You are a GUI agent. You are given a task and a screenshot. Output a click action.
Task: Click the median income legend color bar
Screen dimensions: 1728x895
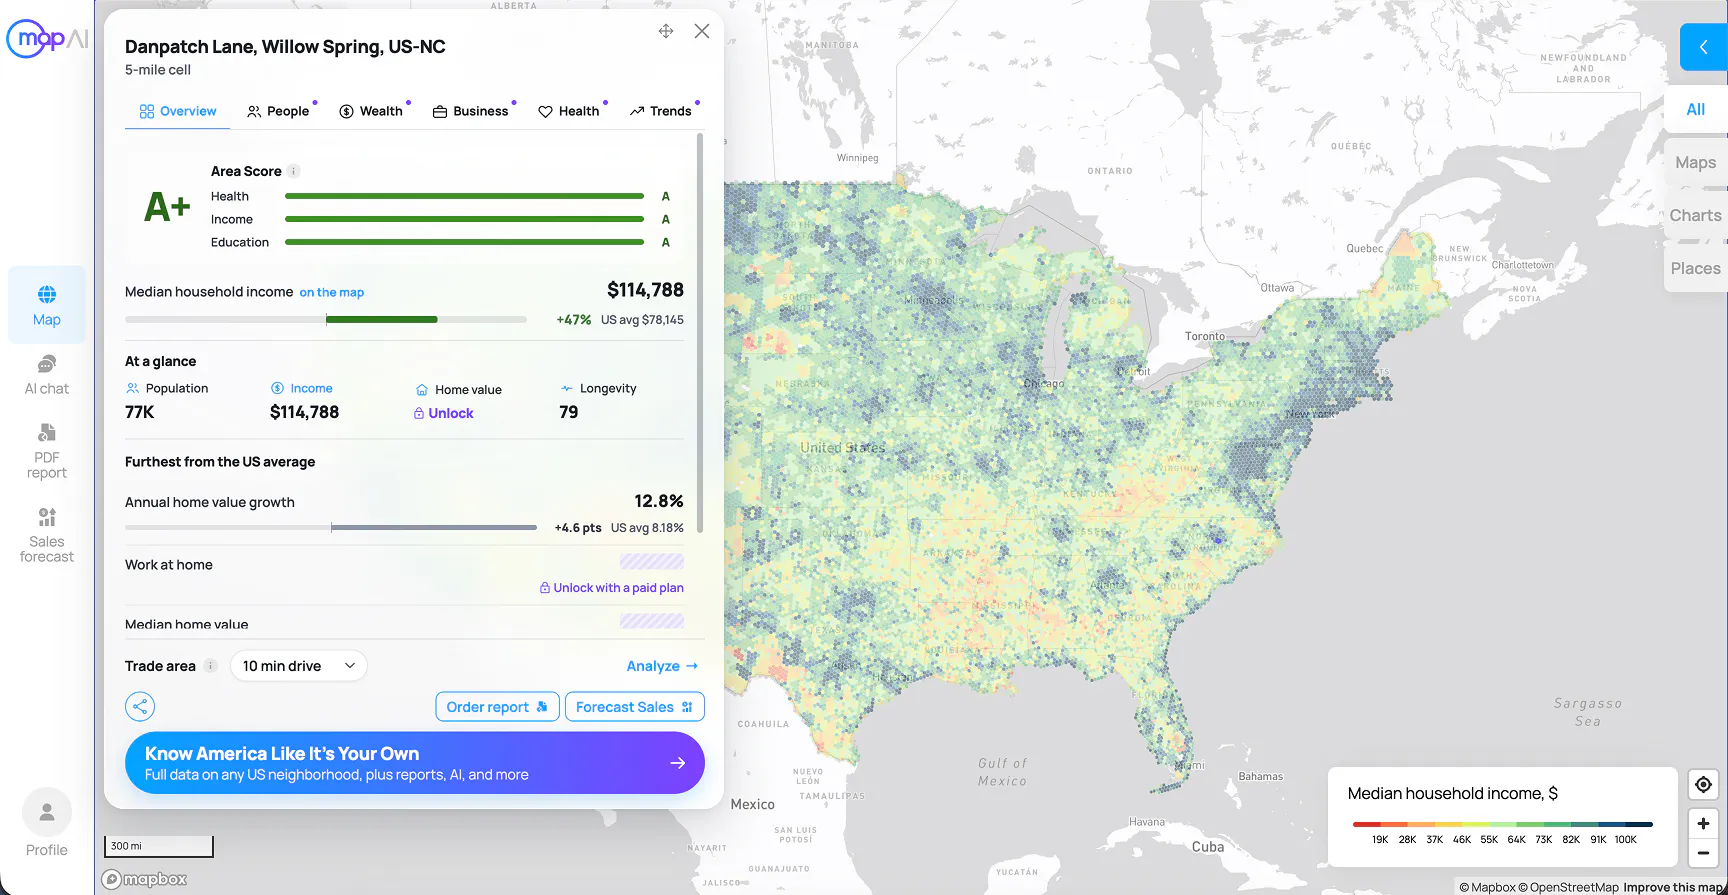click(1502, 825)
